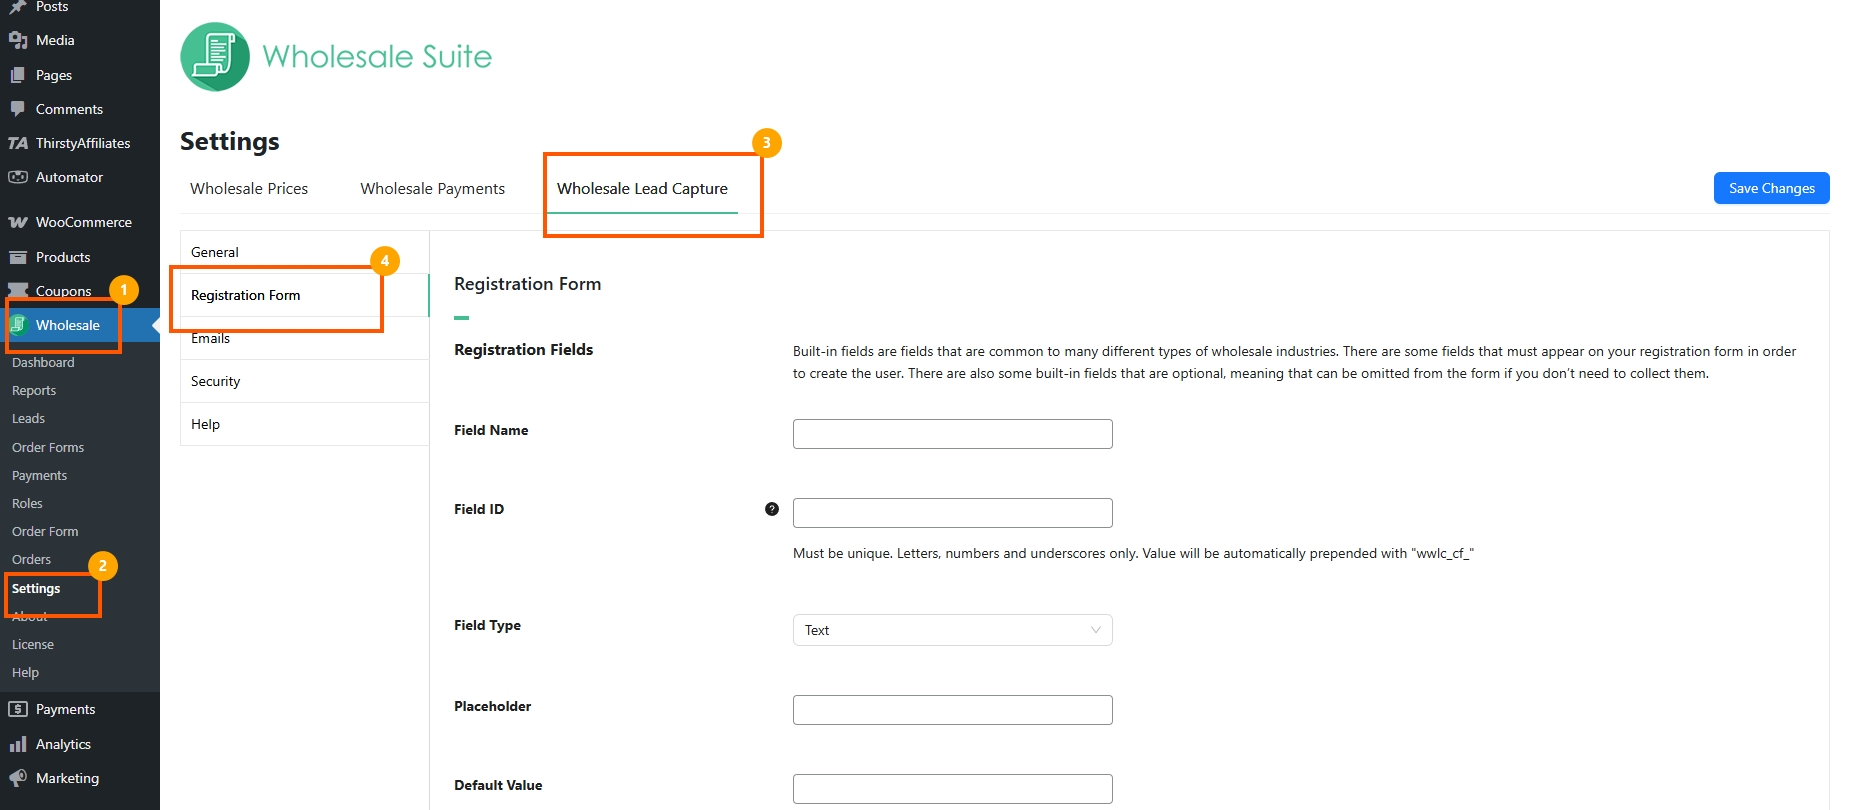The height and width of the screenshot is (810, 1861).
Task: Click the Pages icon in sidebar
Action: pyautogui.click(x=17, y=75)
